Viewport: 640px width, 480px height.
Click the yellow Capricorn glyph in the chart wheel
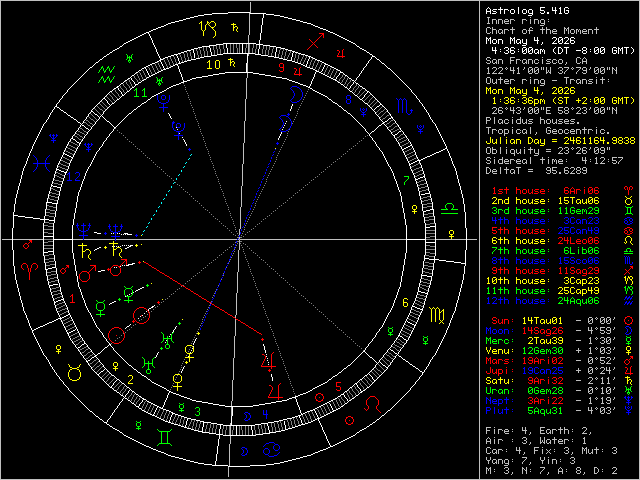(207, 29)
